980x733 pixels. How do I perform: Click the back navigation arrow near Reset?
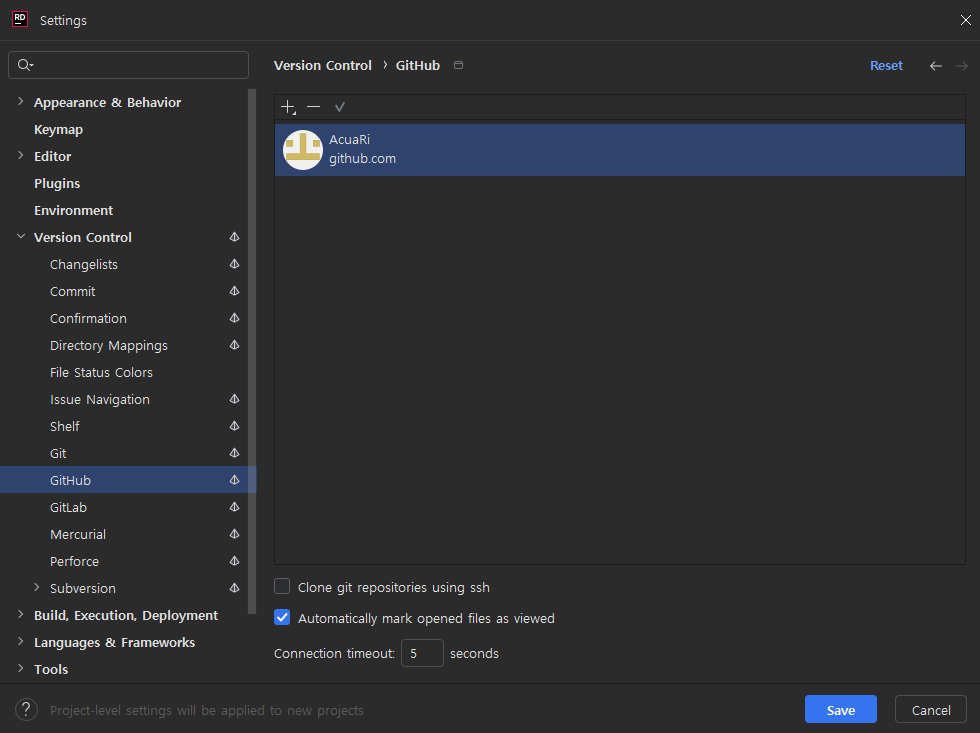[935, 65]
